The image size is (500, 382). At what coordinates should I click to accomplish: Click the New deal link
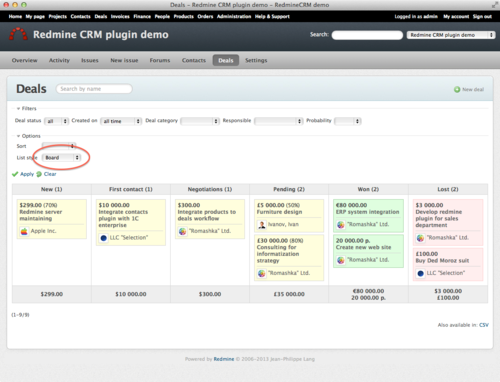click(473, 89)
